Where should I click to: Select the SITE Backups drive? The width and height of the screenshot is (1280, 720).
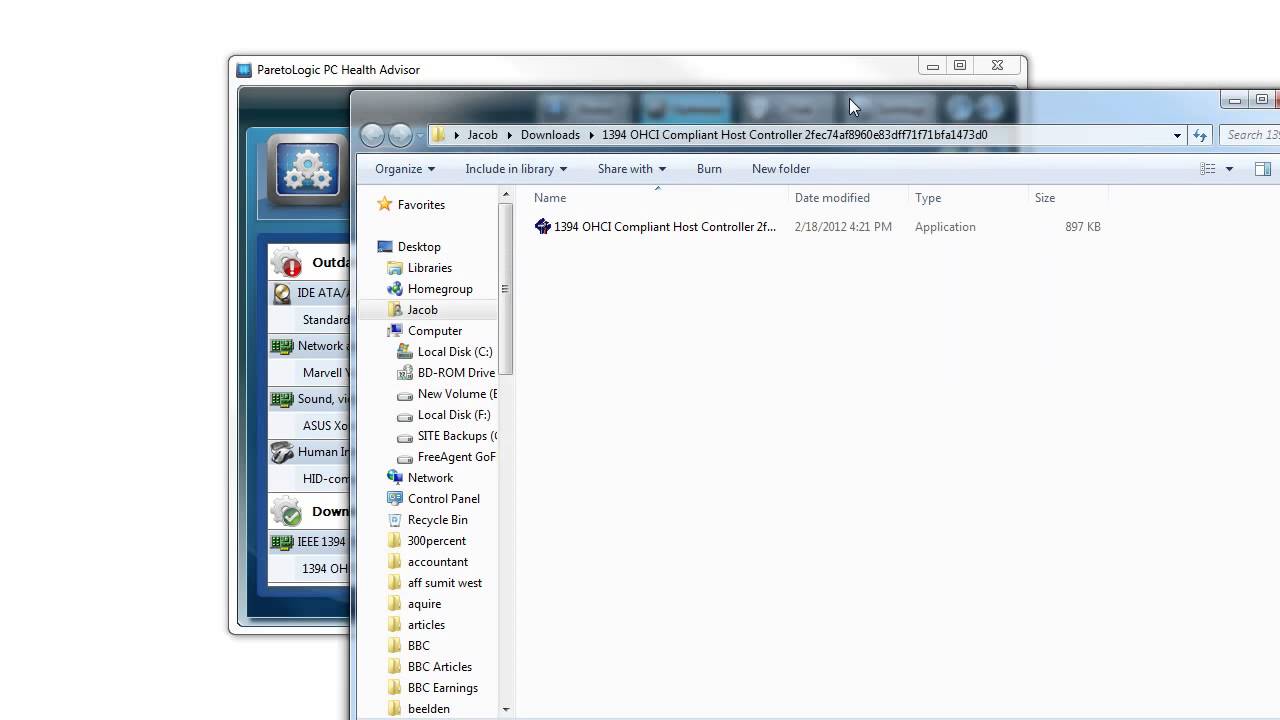click(456, 436)
